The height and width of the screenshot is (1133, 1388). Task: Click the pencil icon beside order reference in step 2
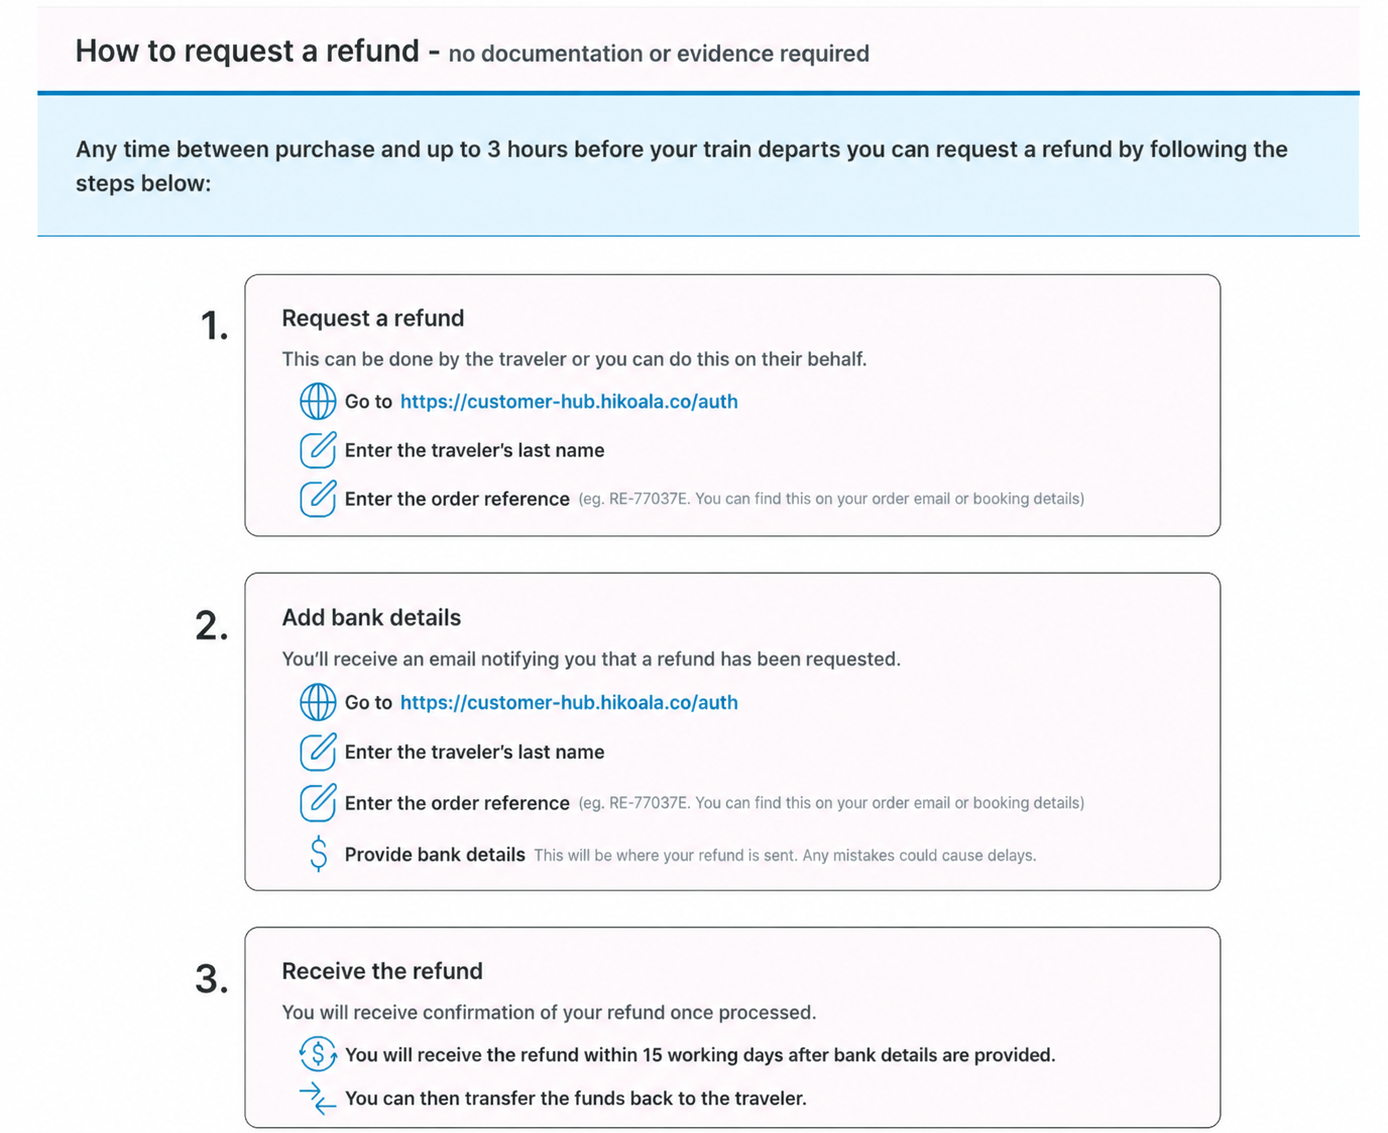(318, 803)
